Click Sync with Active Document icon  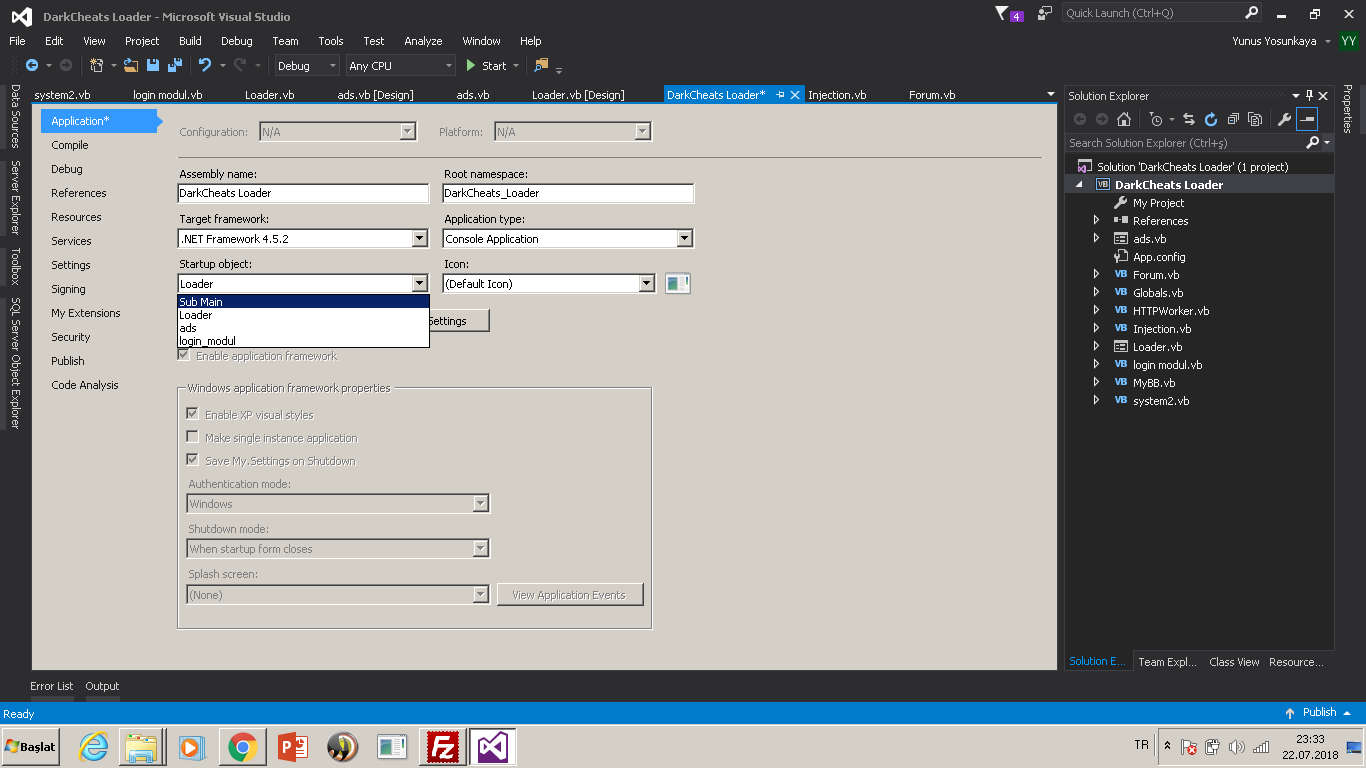pos(1189,119)
